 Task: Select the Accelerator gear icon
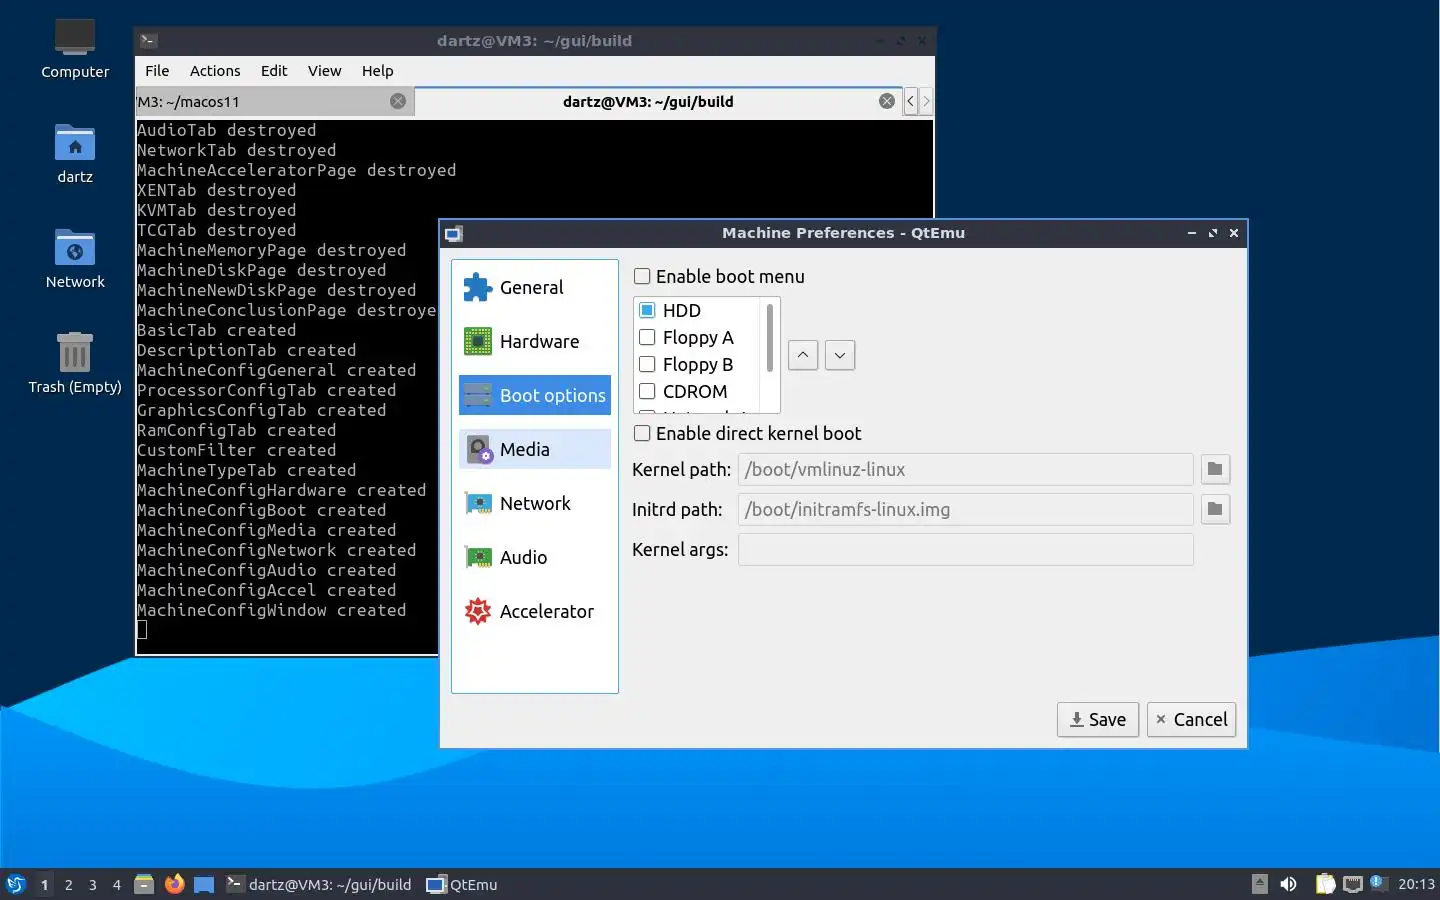point(478,612)
